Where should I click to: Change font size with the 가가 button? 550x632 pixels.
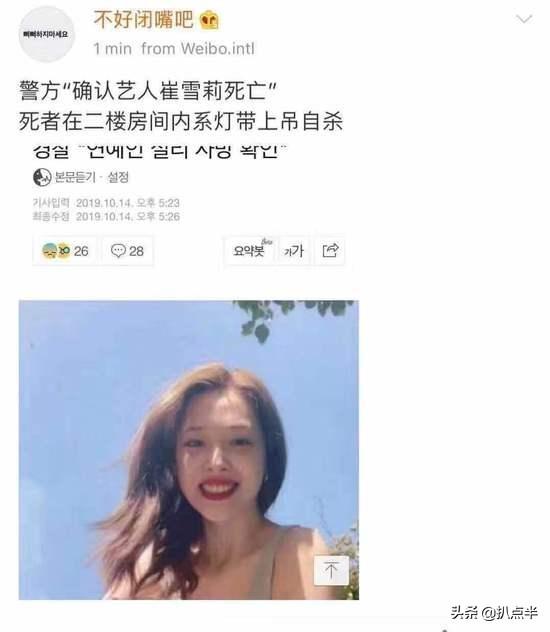(294, 251)
